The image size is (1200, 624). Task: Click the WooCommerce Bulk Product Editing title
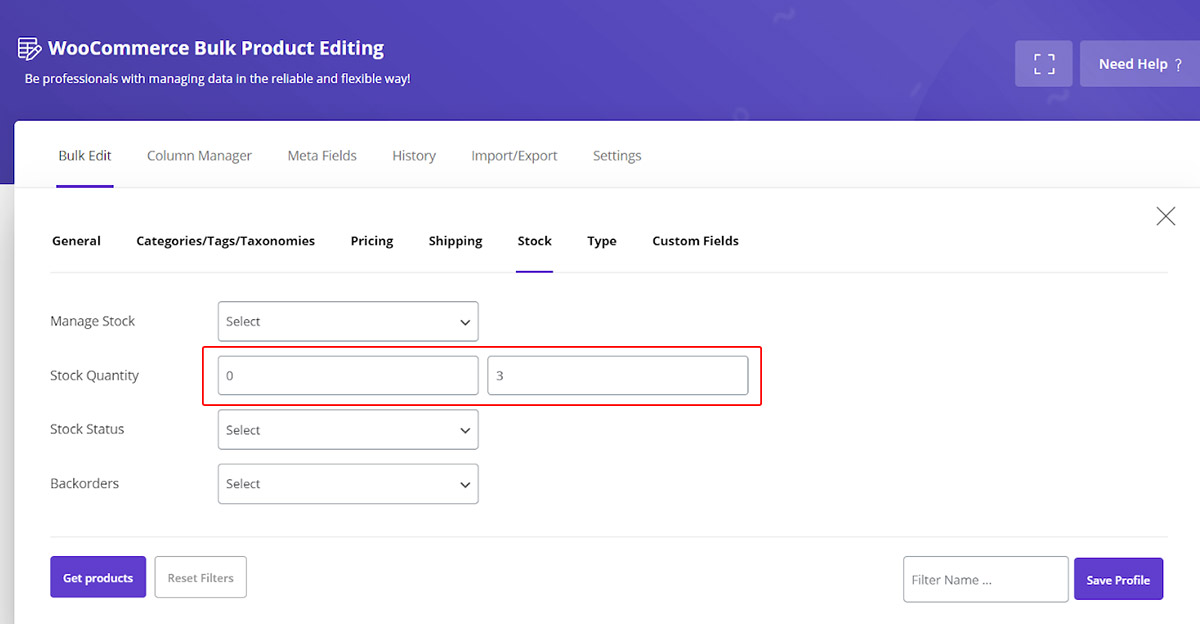[216, 48]
